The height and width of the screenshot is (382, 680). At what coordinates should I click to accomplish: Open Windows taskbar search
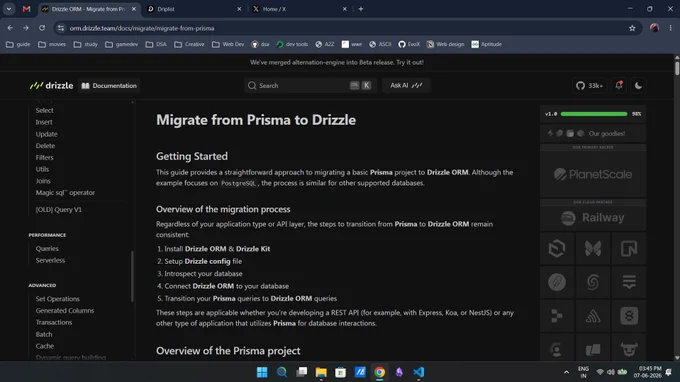[x=282, y=372]
